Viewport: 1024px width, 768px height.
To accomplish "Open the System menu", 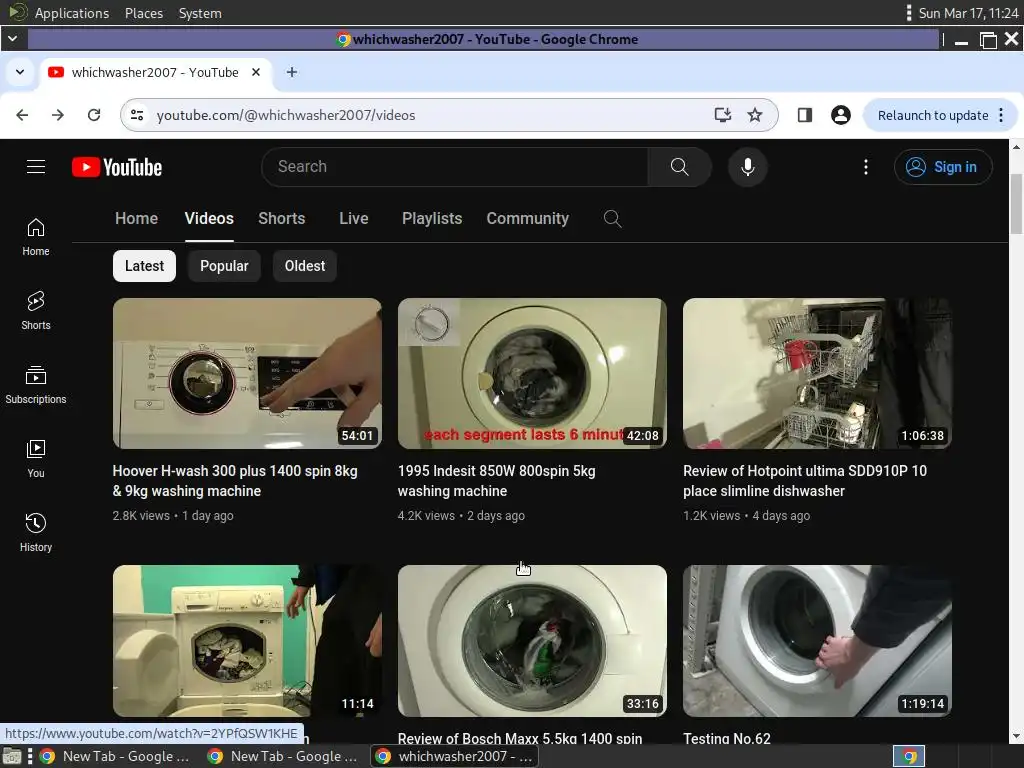I will point(200,13).
